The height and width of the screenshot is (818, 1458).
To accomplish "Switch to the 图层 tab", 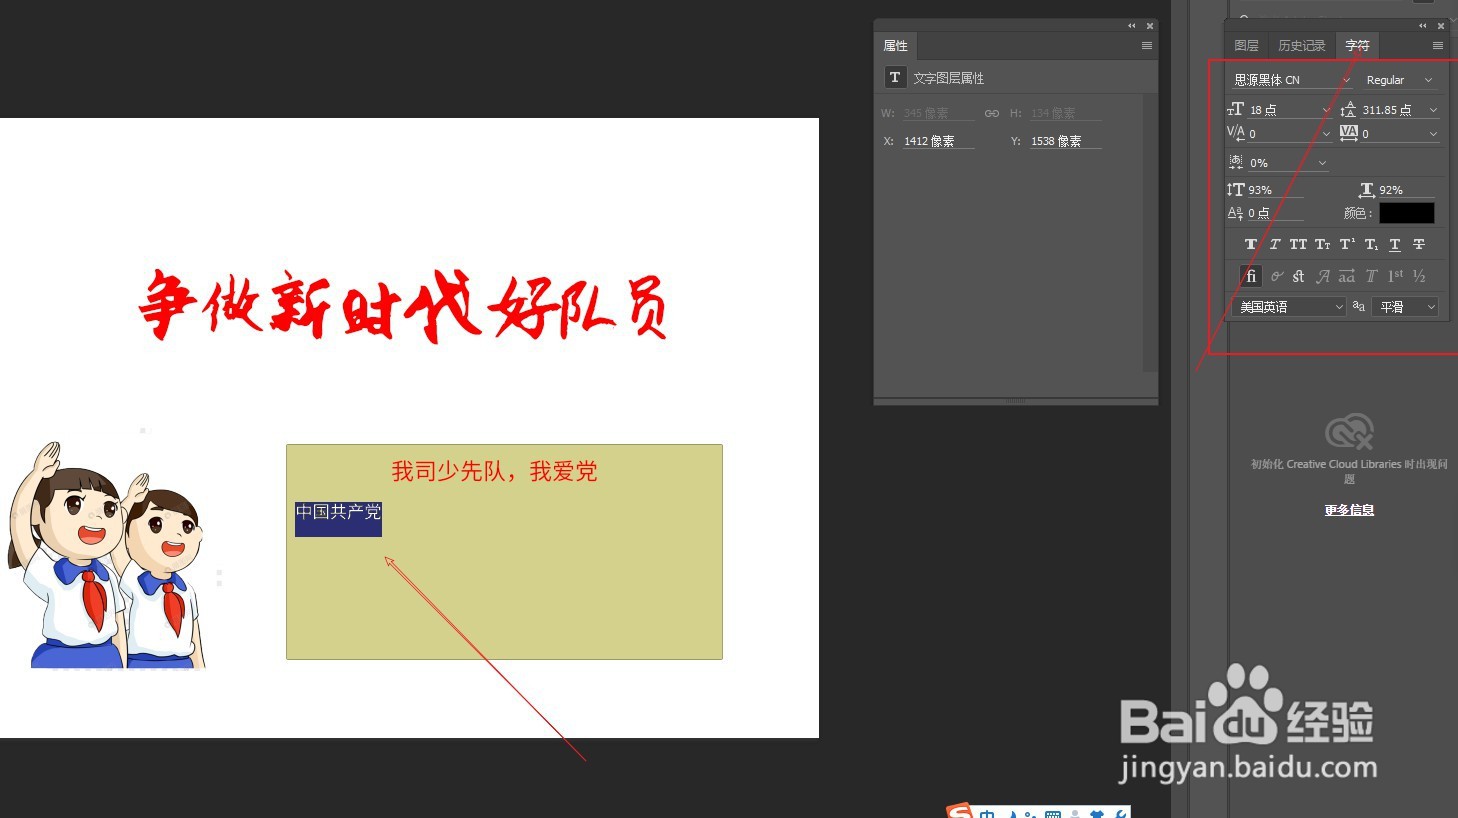I will (1246, 45).
